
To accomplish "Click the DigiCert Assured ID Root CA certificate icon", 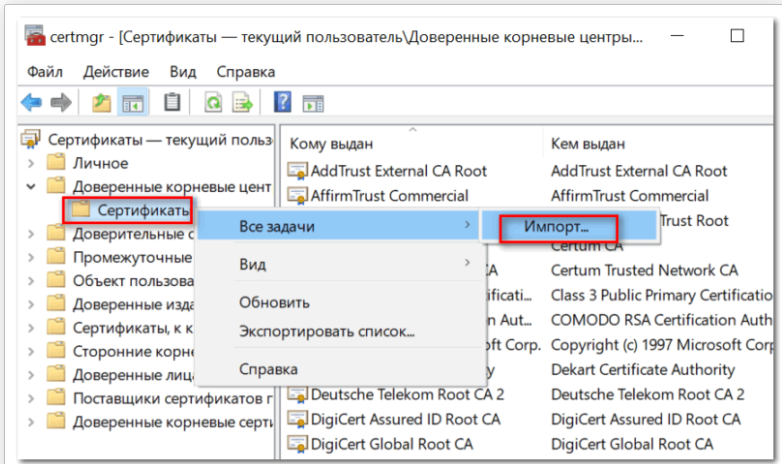I will pos(297,419).
